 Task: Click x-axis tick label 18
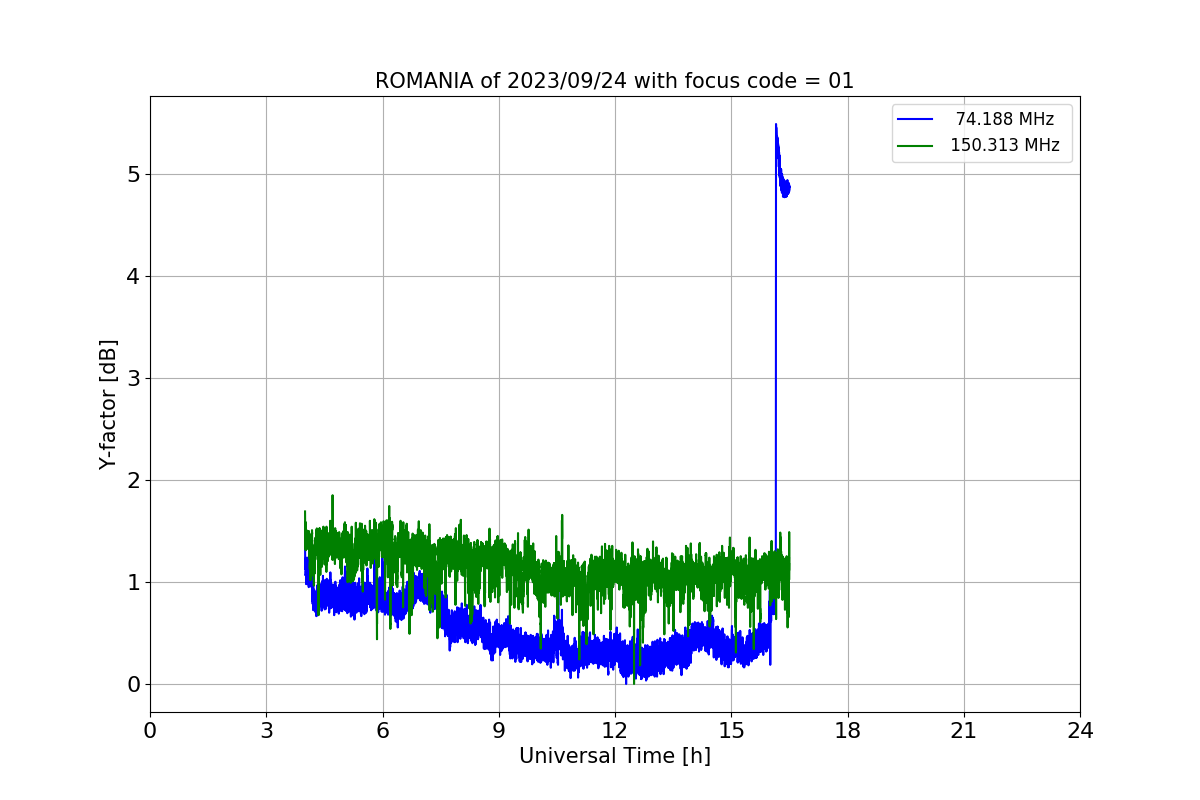847,731
